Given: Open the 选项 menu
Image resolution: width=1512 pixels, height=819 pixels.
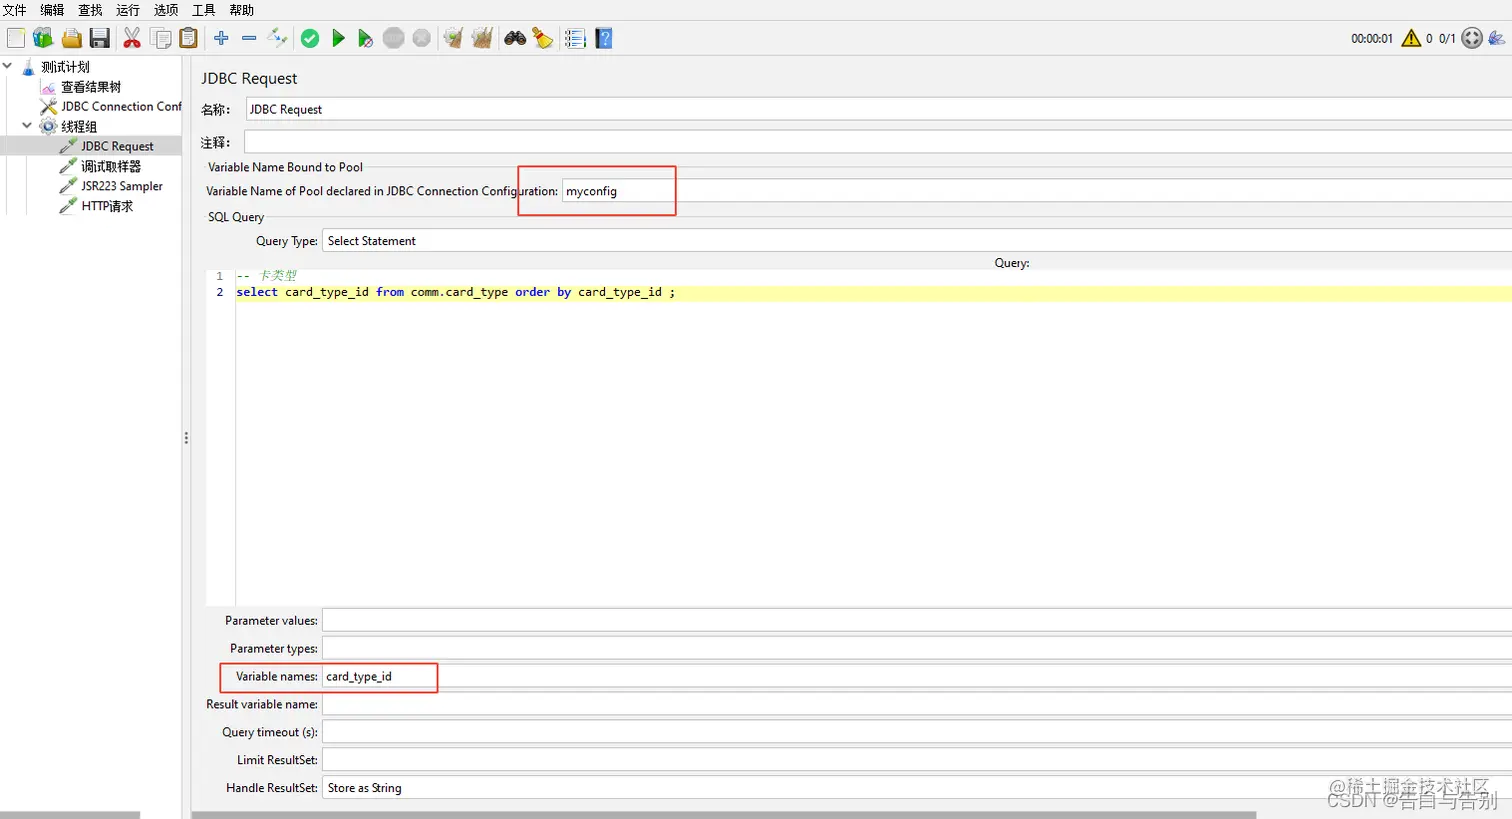Looking at the screenshot, I should 166,10.
